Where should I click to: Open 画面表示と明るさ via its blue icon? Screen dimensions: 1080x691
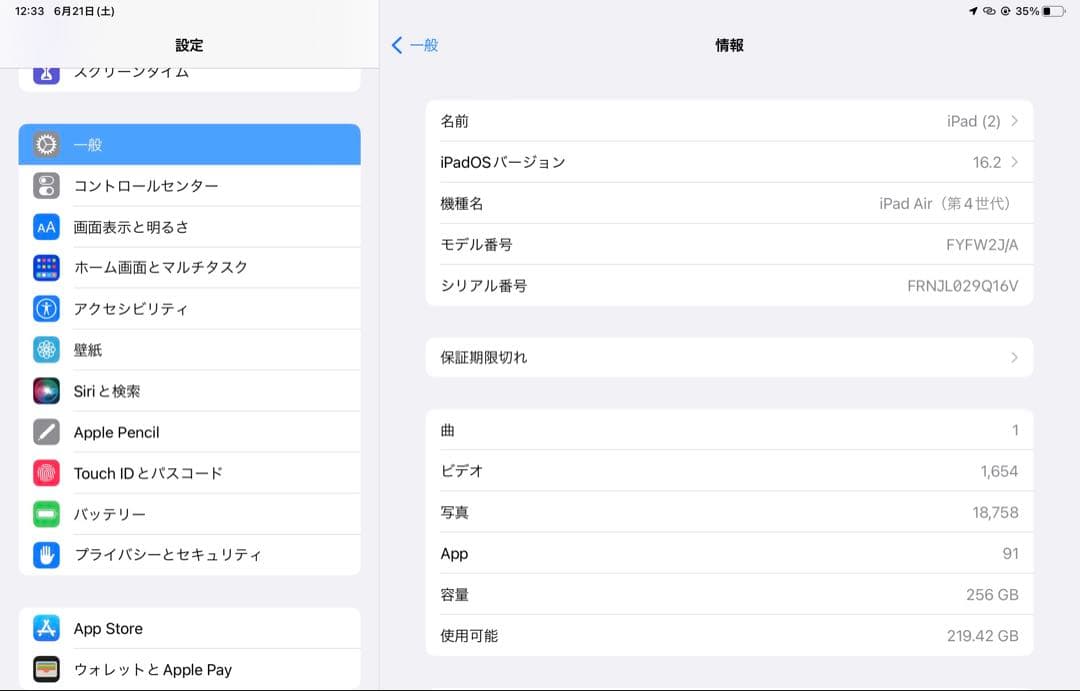(45, 226)
